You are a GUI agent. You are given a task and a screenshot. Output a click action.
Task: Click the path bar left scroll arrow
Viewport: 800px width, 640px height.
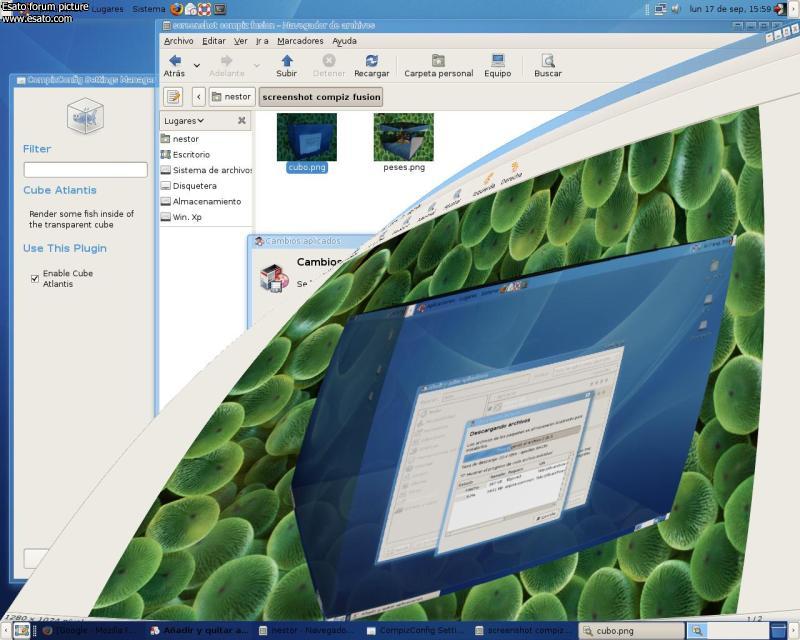tap(198, 97)
